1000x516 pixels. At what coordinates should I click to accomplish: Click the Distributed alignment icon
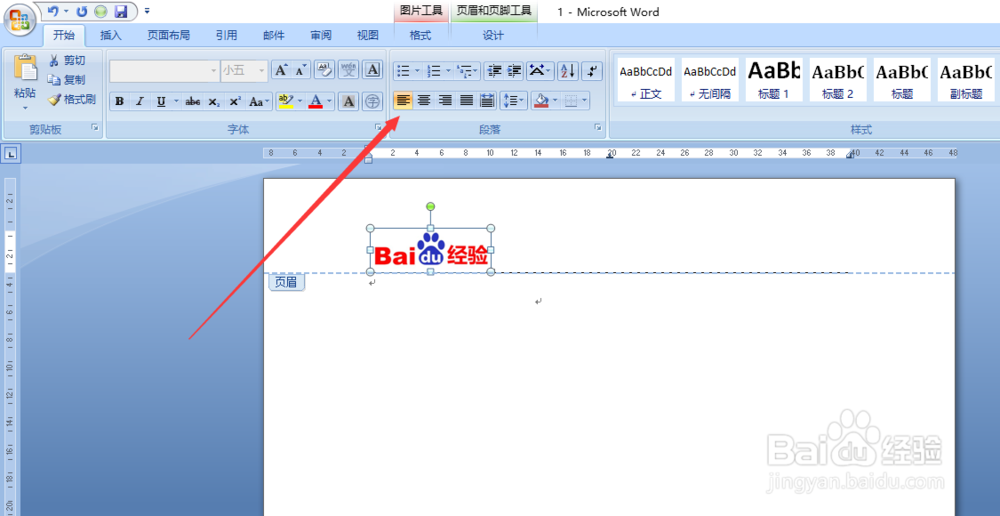[x=487, y=101]
